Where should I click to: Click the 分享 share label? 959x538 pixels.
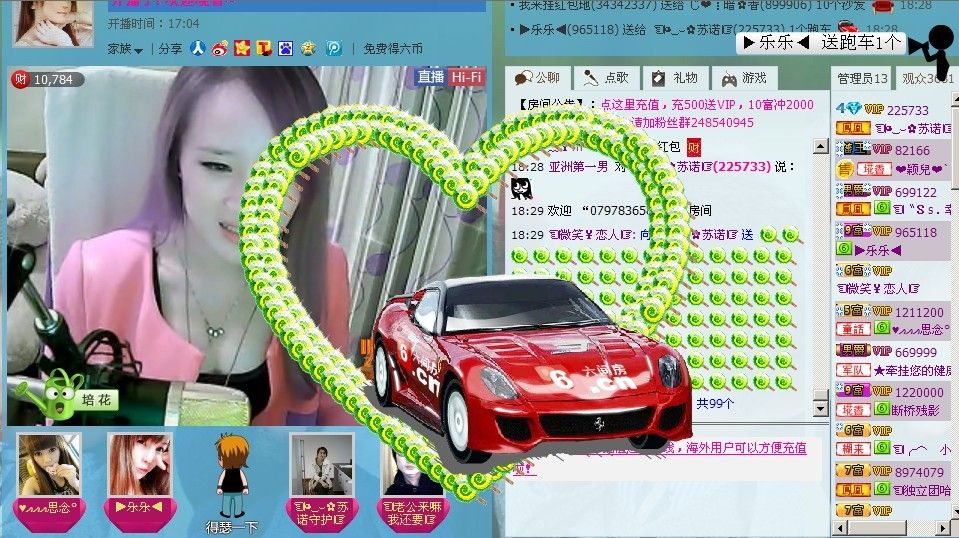[170, 49]
